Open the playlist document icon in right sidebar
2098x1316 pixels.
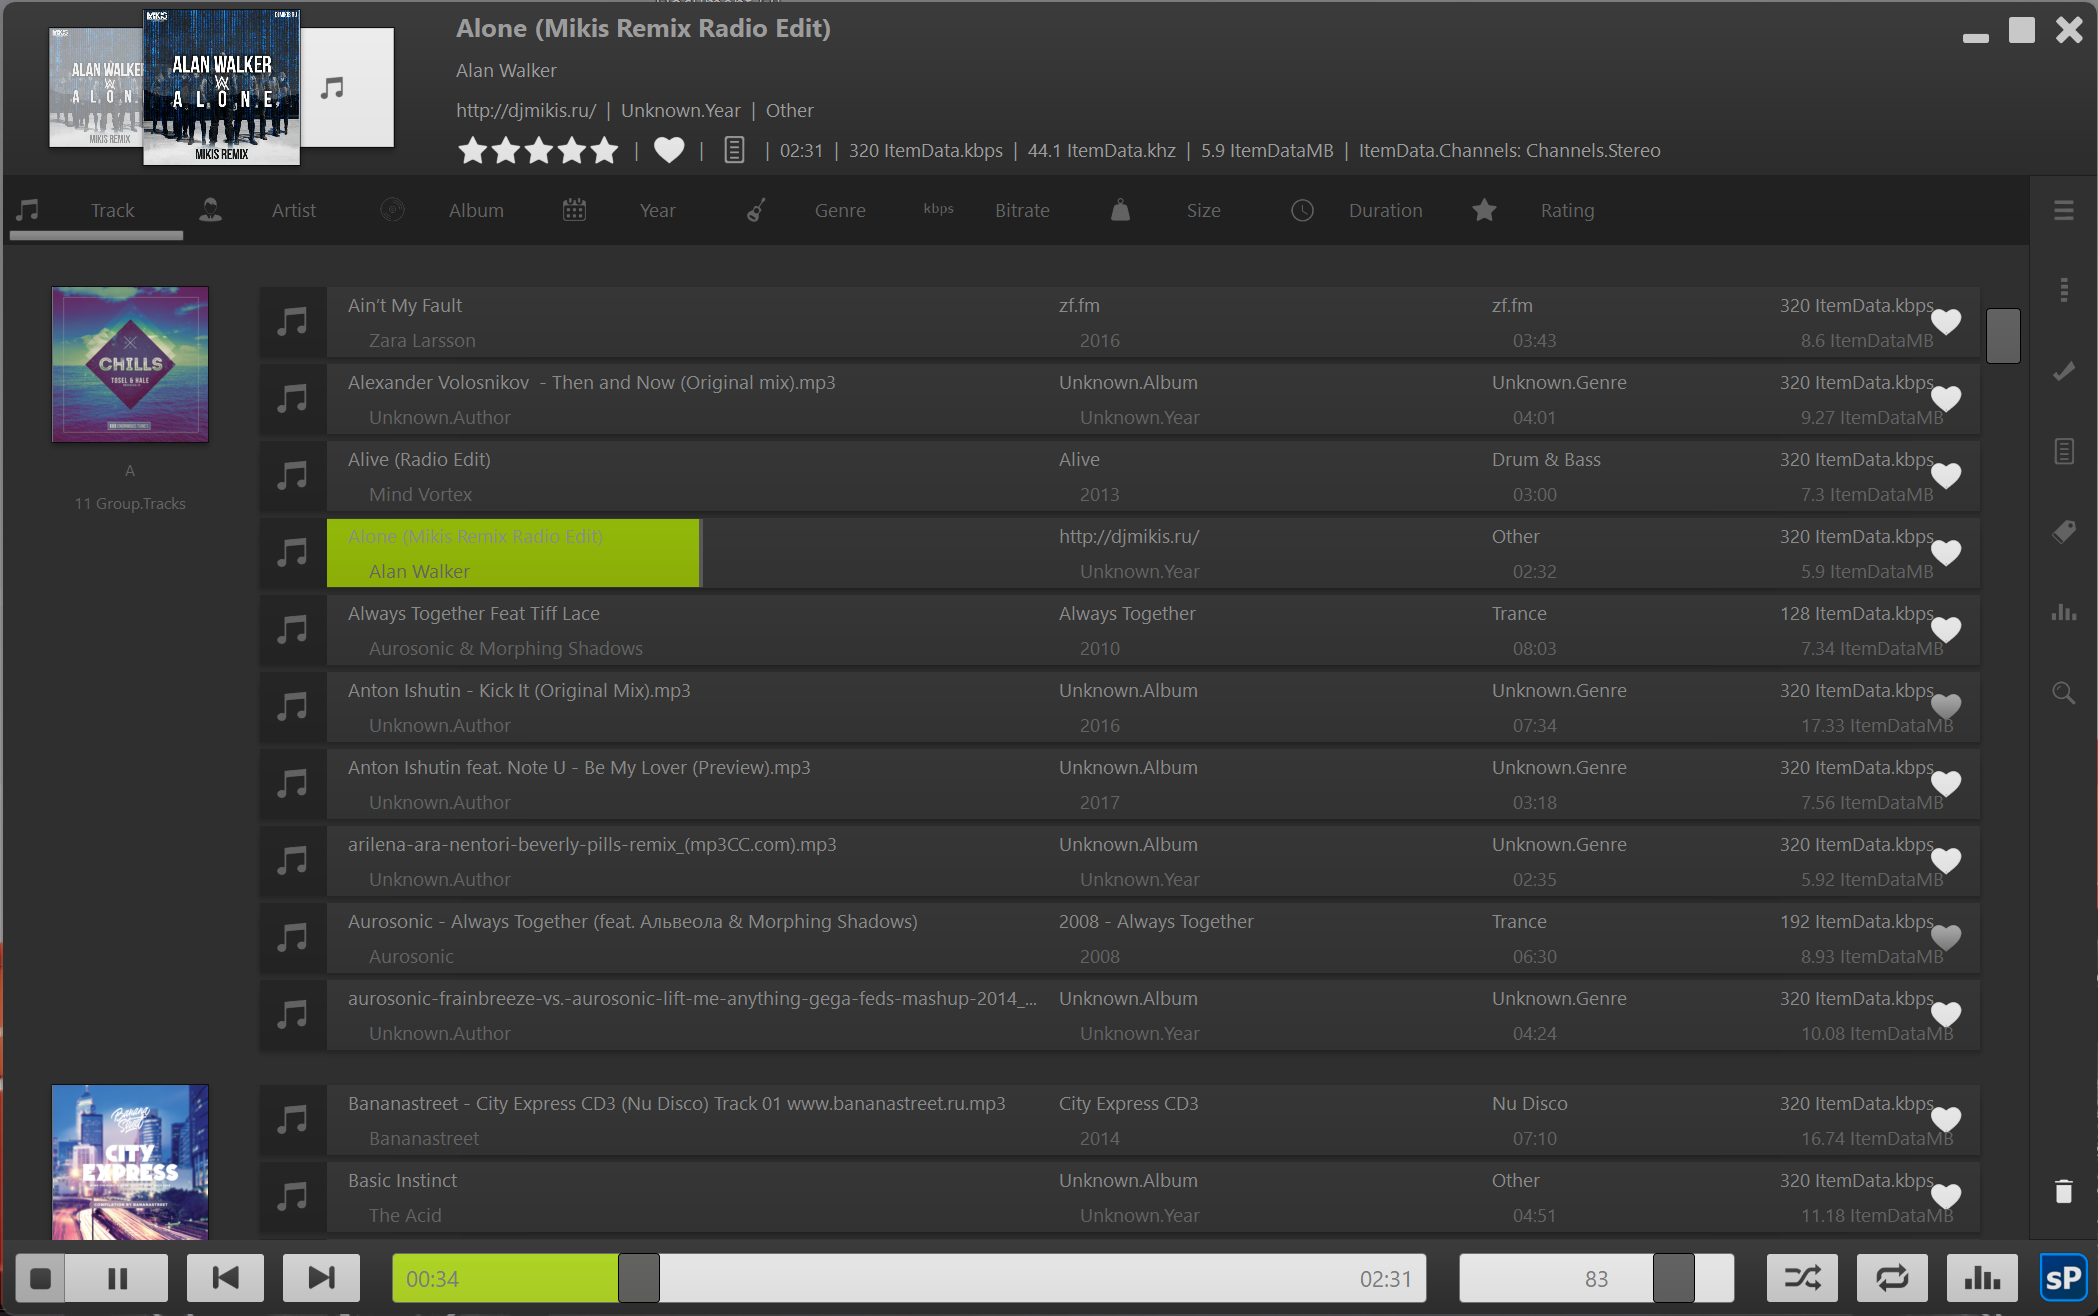pyautogui.click(x=2063, y=451)
